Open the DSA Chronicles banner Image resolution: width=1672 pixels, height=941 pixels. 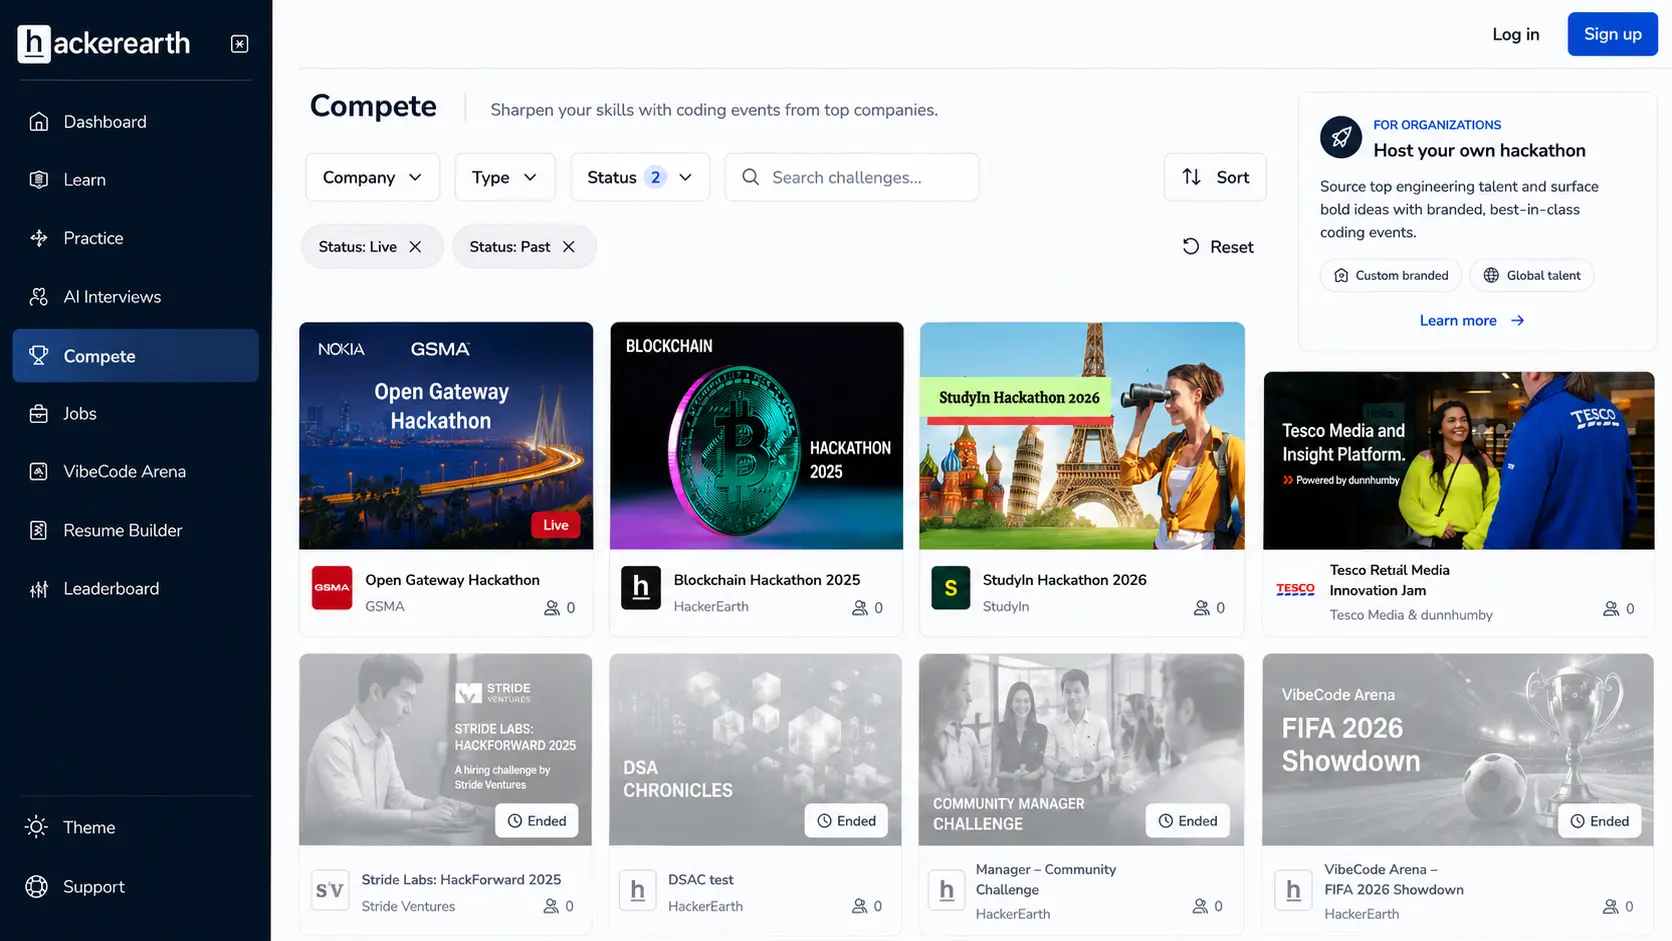756,750
